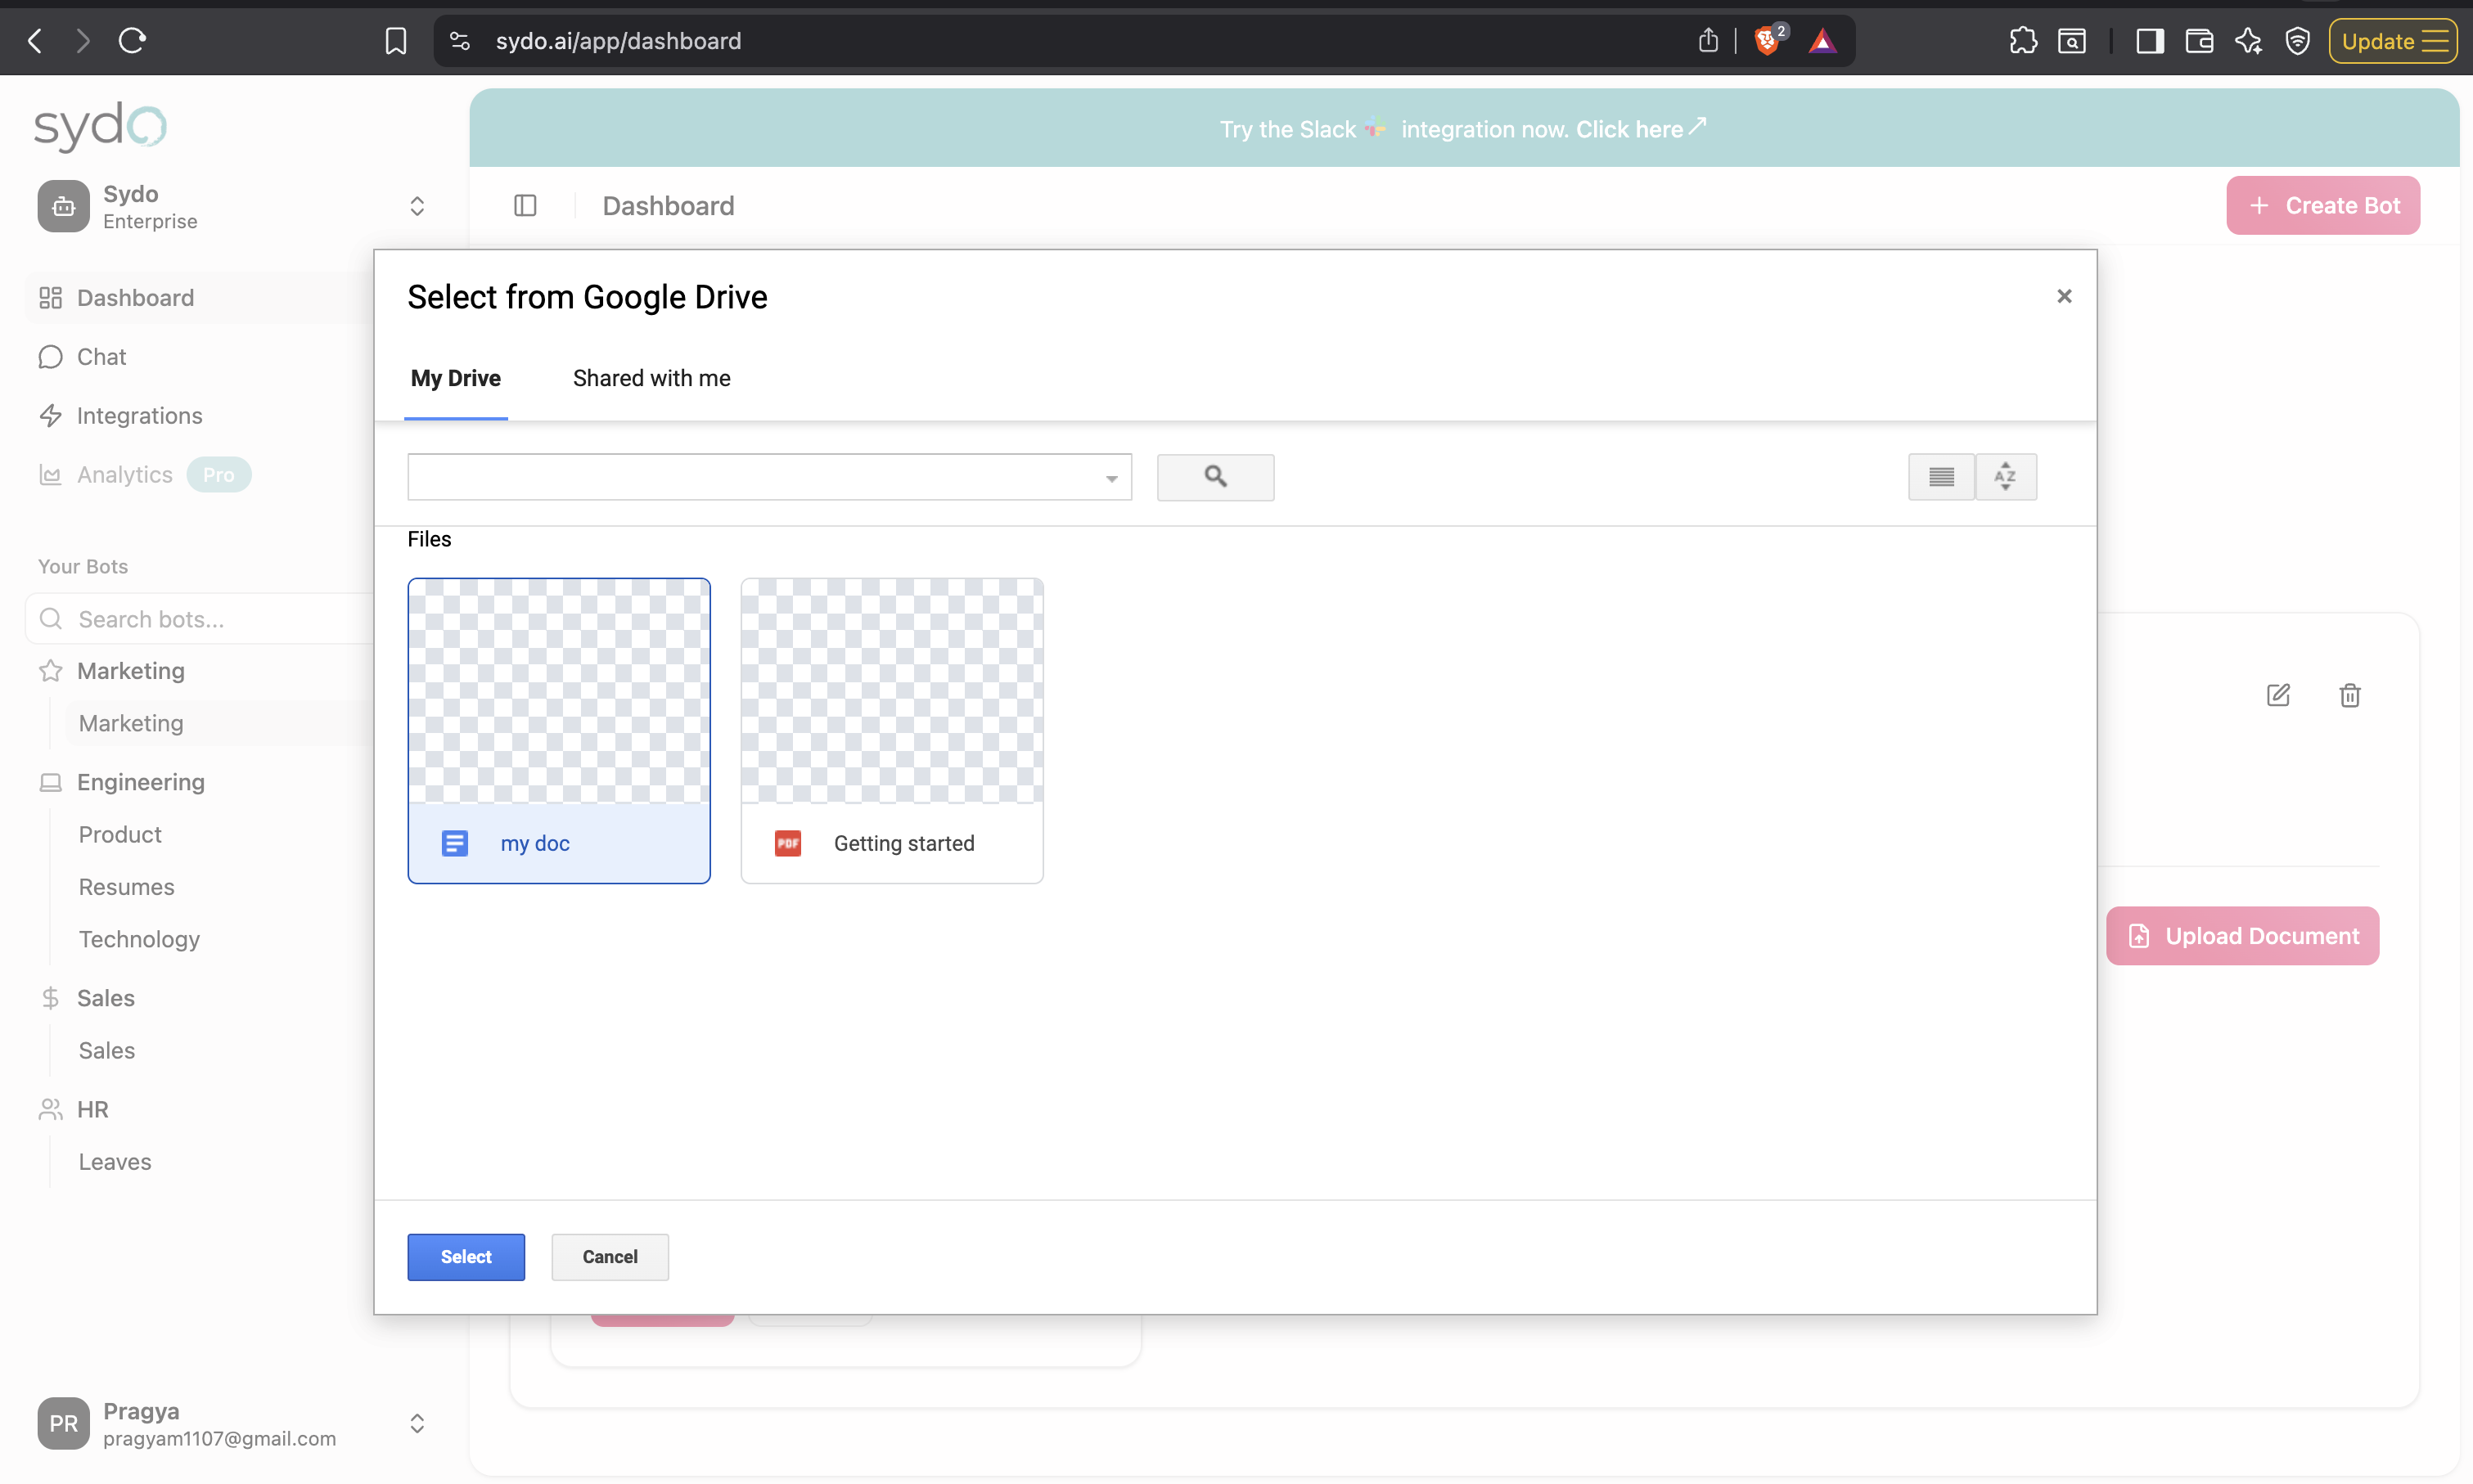Screen dimensions: 2473x1484
Task: Expand Pragya user account menu
Action: pos(417,1423)
